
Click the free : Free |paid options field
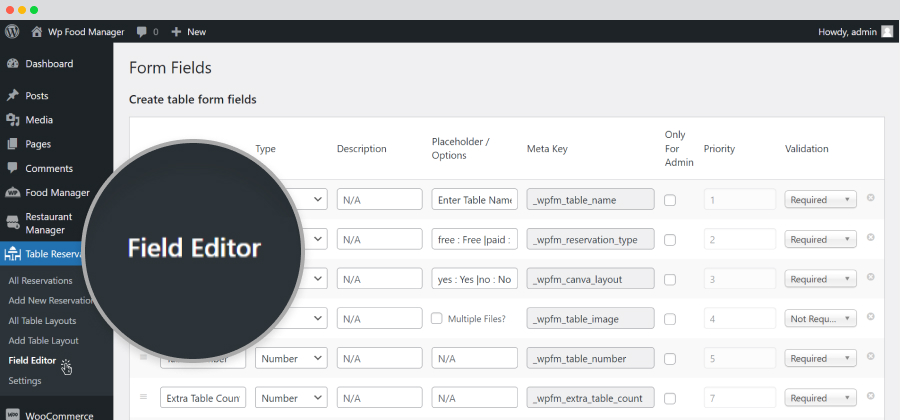[x=475, y=239]
